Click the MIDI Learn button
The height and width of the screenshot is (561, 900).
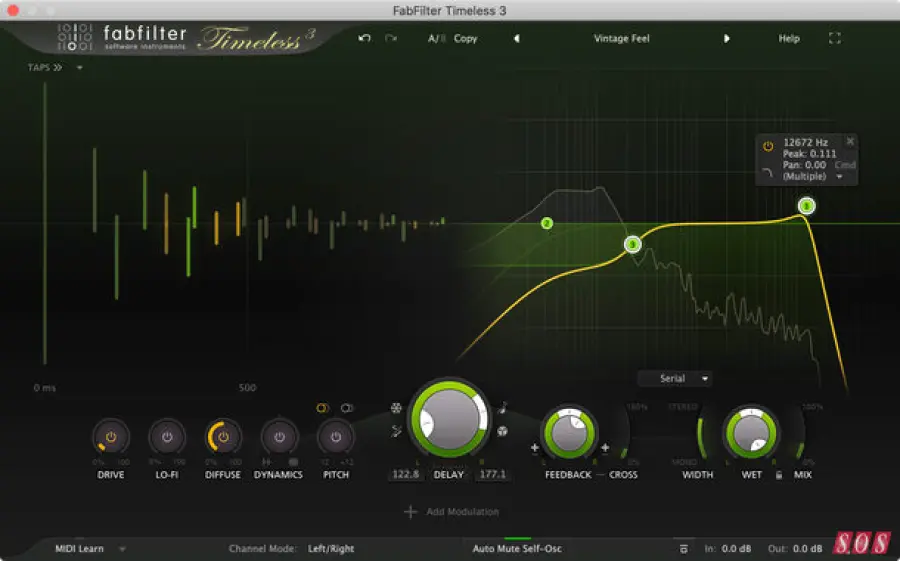coord(79,549)
